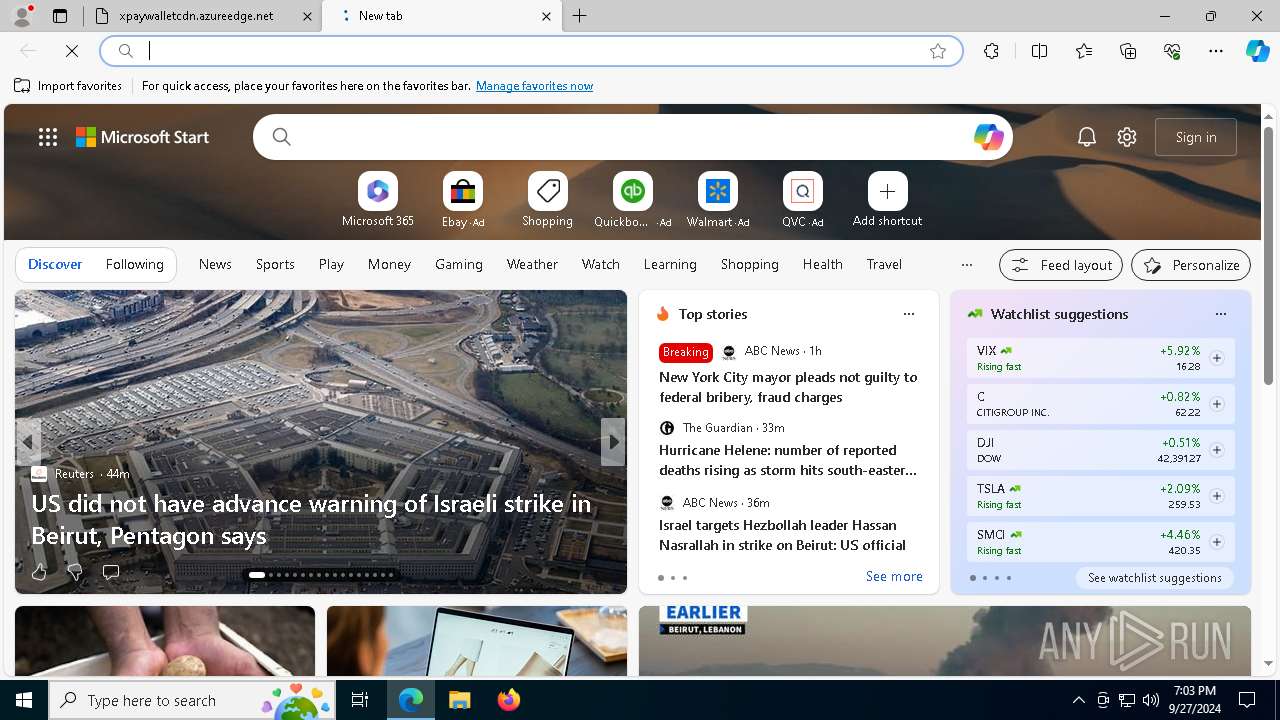Open the Sports category
Image resolution: width=1280 pixels, height=720 pixels.
click(275, 264)
